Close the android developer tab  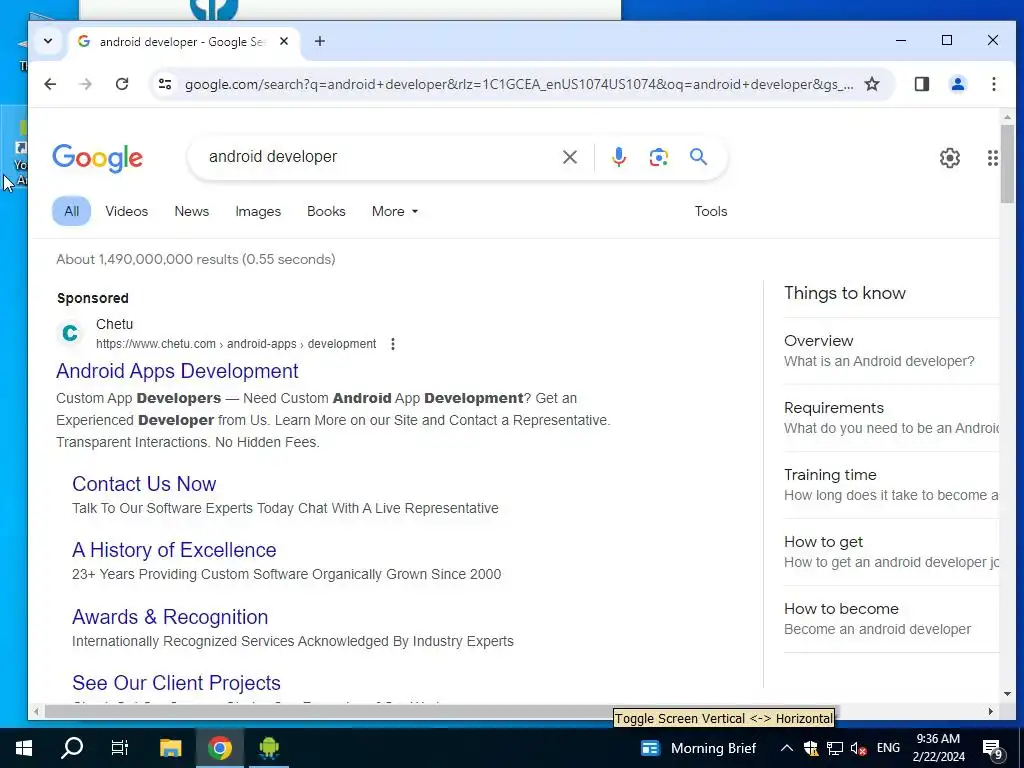pyautogui.click(x=283, y=41)
